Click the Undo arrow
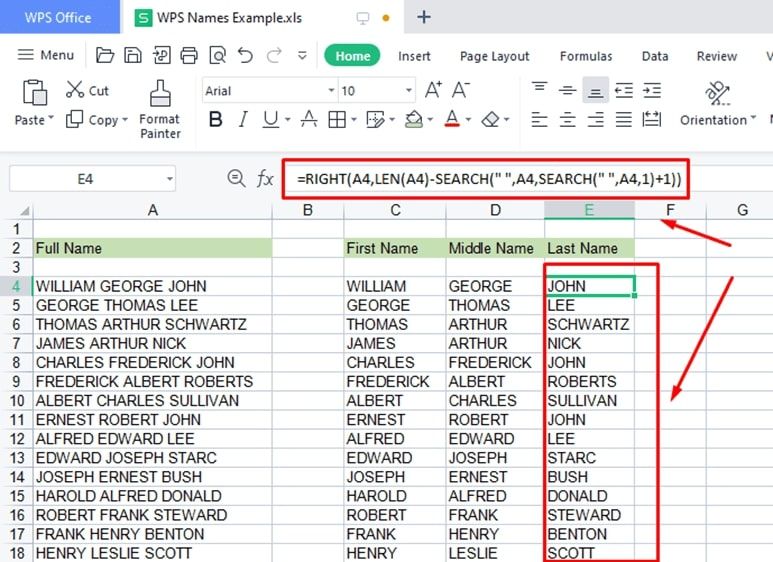This screenshot has height=562, width=773. pyautogui.click(x=247, y=56)
